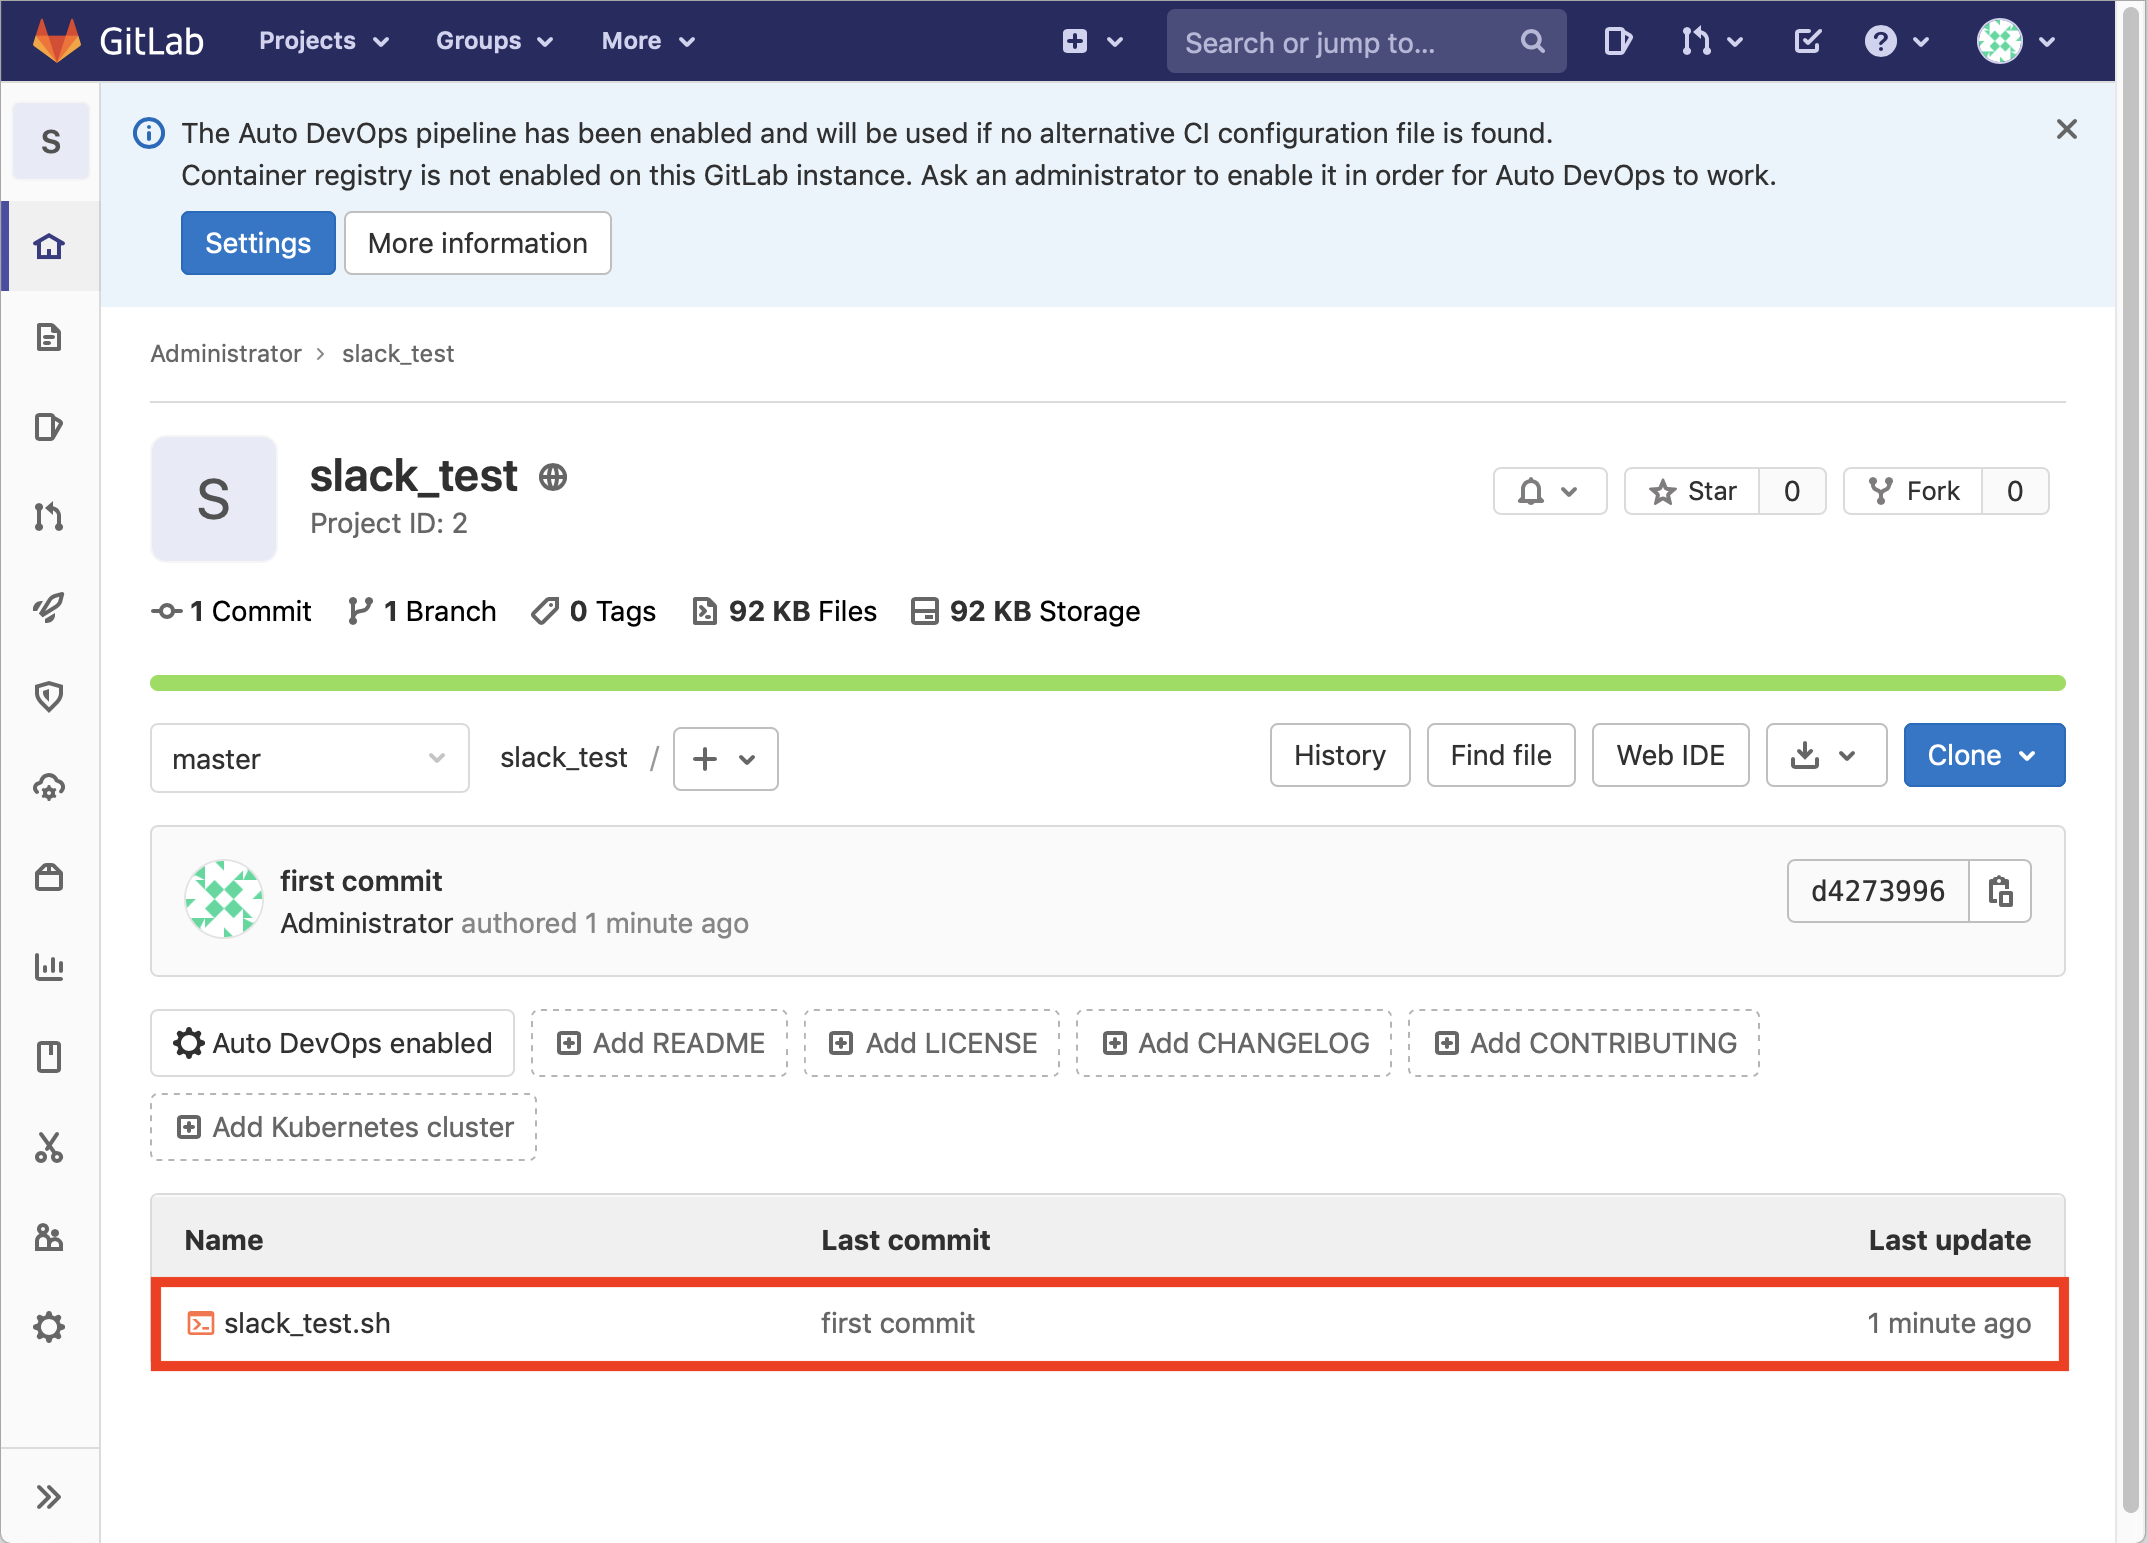Click Add CONTRIBUTING button
The image size is (2148, 1543).
pos(1584,1043)
